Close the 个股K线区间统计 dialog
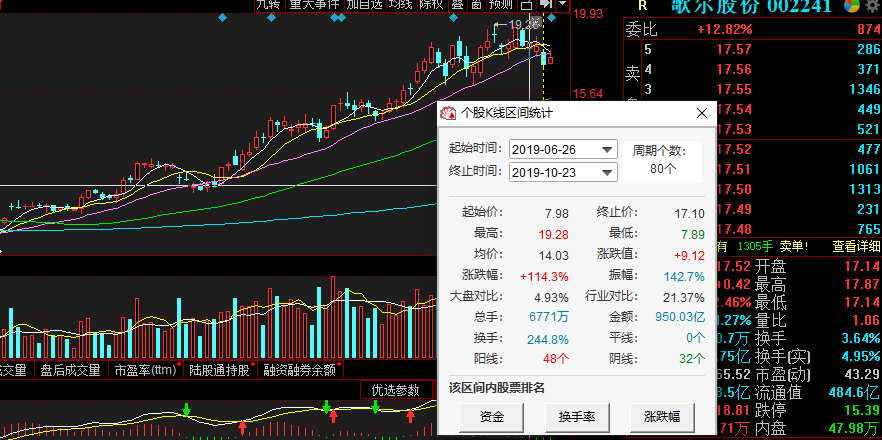The height and width of the screenshot is (440, 882). 701,113
